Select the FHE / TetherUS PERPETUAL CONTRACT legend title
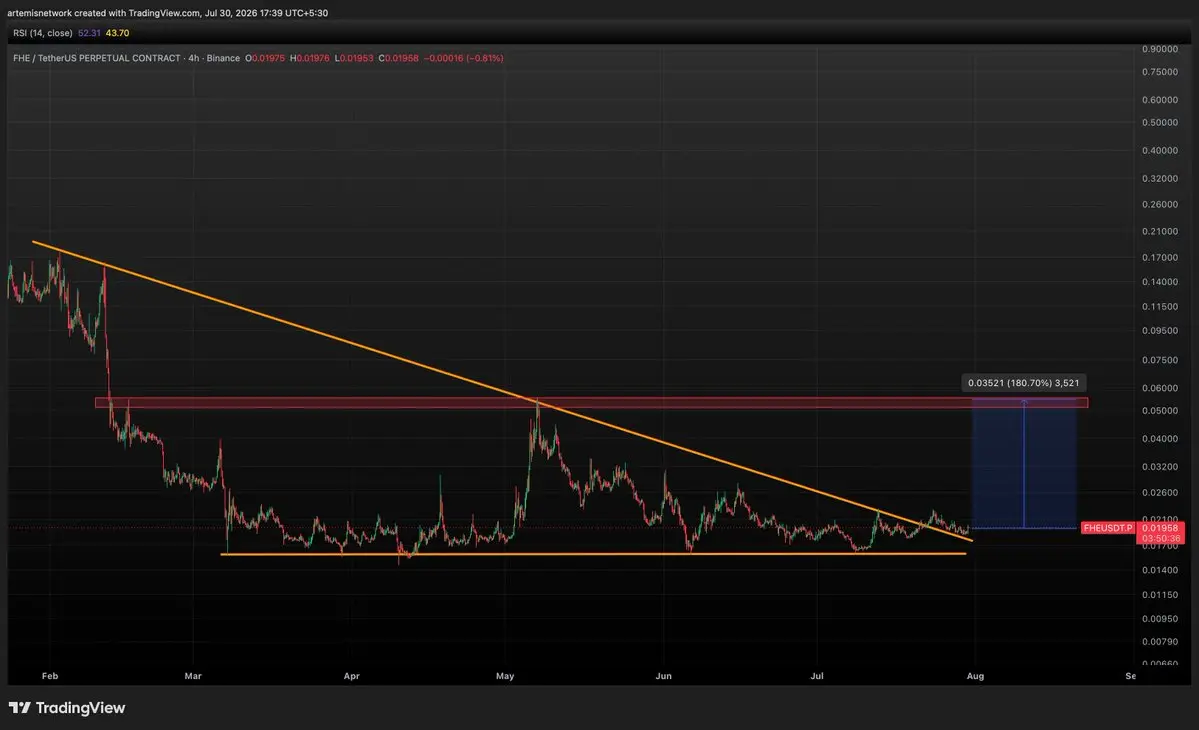1199x730 pixels. pyautogui.click(x=126, y=58)
